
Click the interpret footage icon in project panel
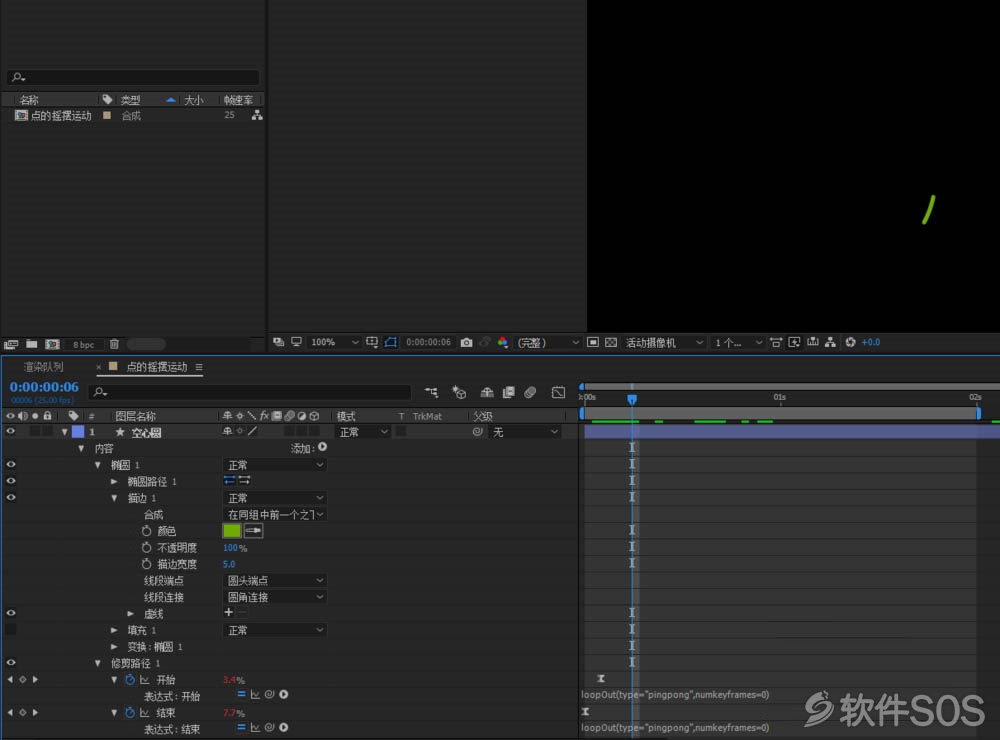(x=11, y=344)
